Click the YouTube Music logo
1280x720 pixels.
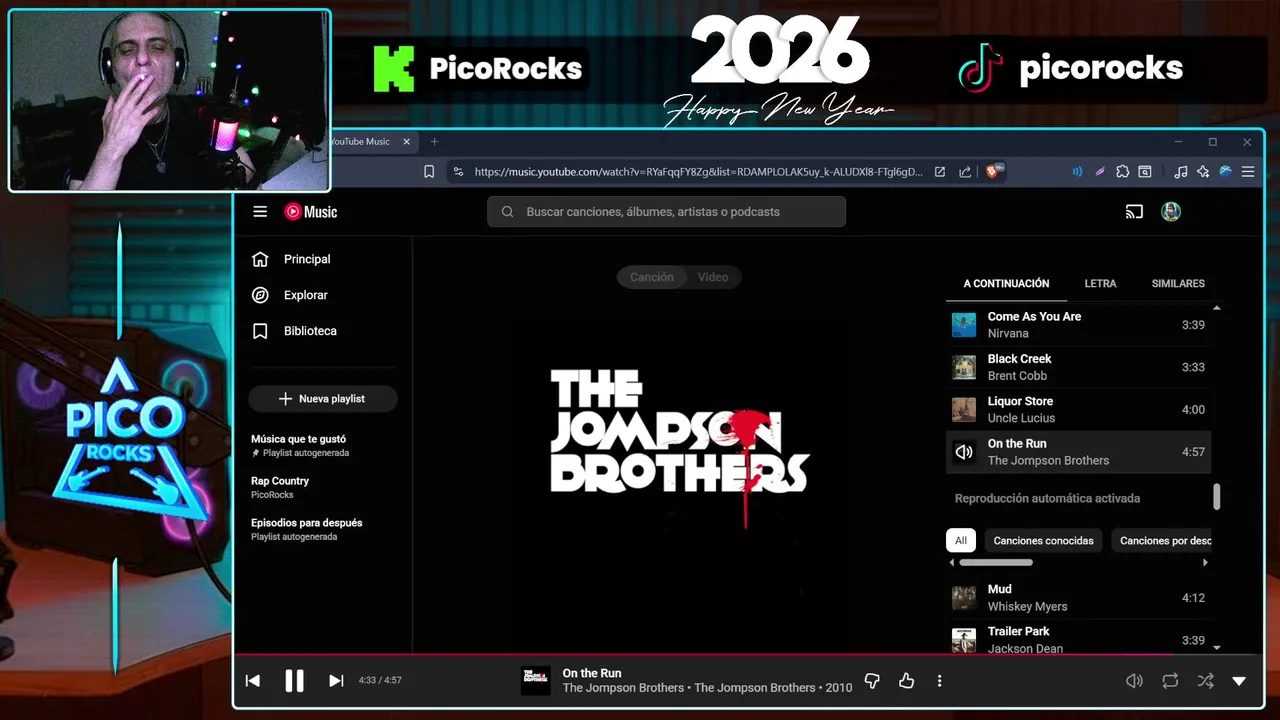[x=310, y=211]
